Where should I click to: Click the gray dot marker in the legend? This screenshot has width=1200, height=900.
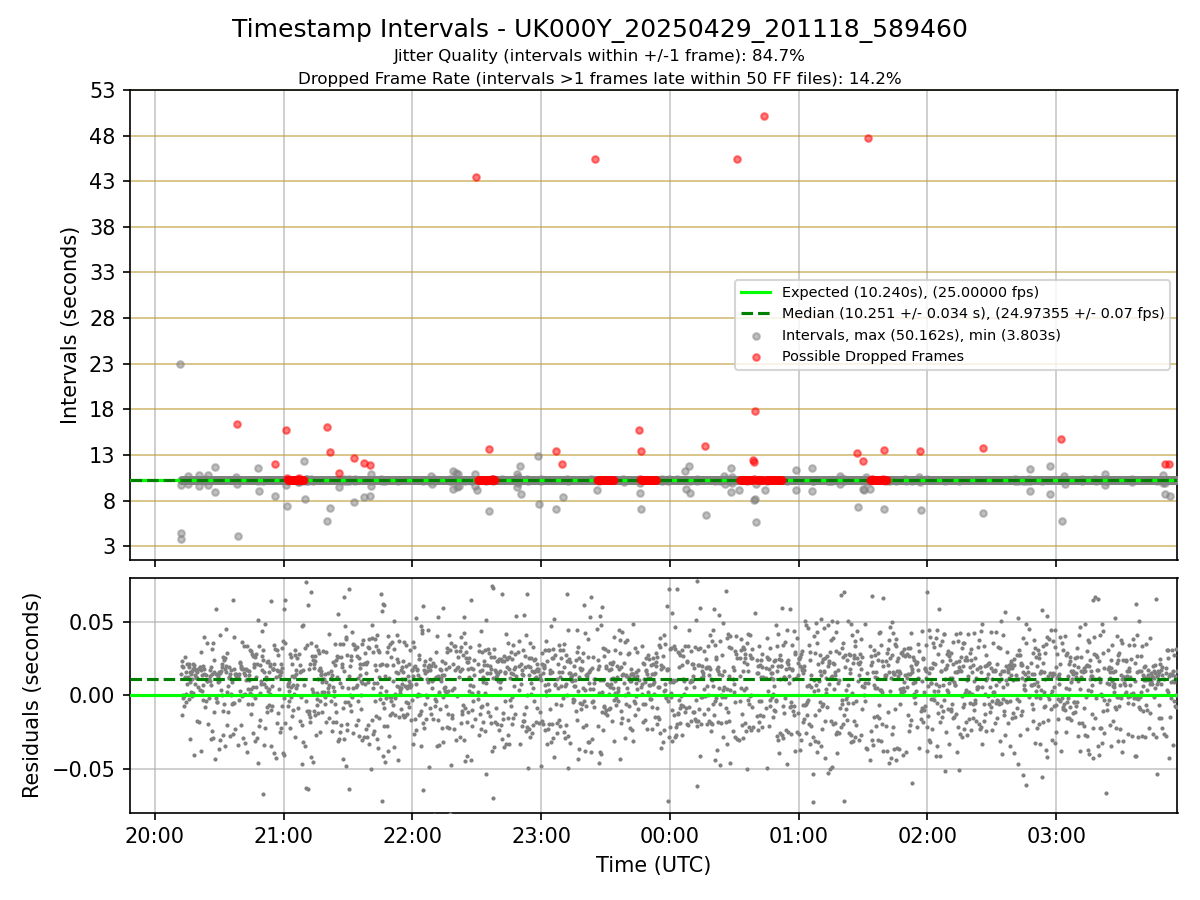[757, 335]
